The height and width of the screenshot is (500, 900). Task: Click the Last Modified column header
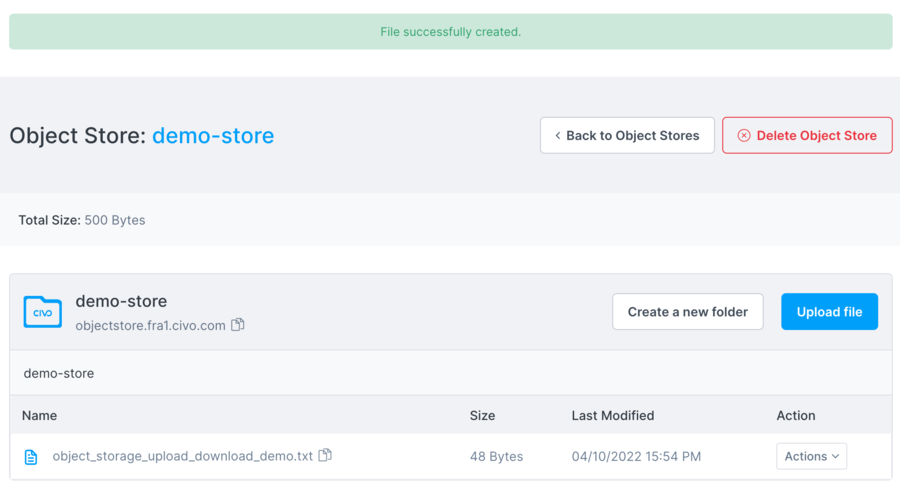(x=613, y=415)
